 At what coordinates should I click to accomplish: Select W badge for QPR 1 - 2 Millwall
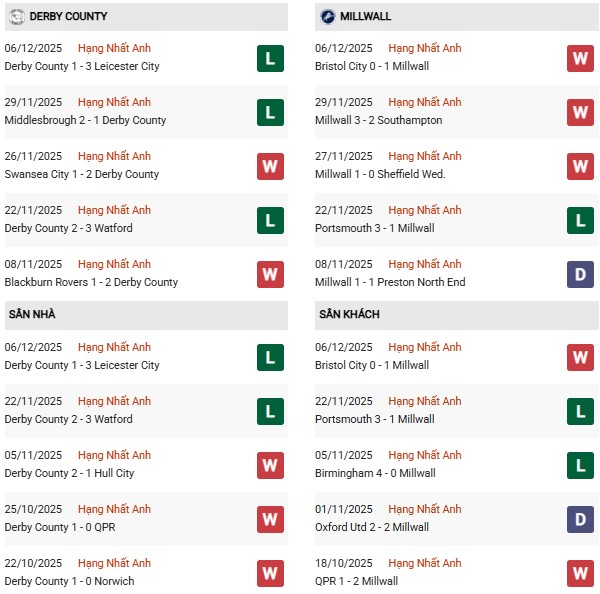click(x=581, y=573)
